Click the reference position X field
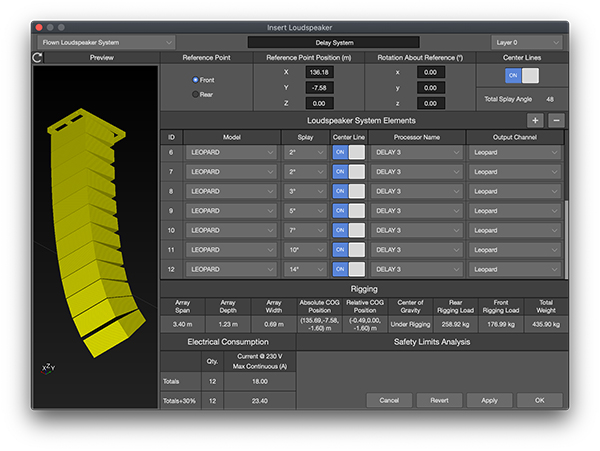The image size is (600, 451). (x=319, y=72)
